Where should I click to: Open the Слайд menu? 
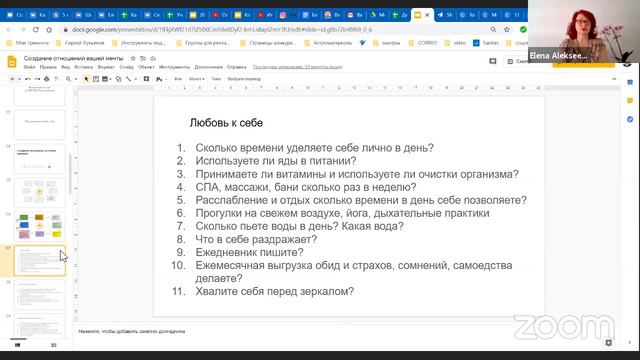pos(127,67)
